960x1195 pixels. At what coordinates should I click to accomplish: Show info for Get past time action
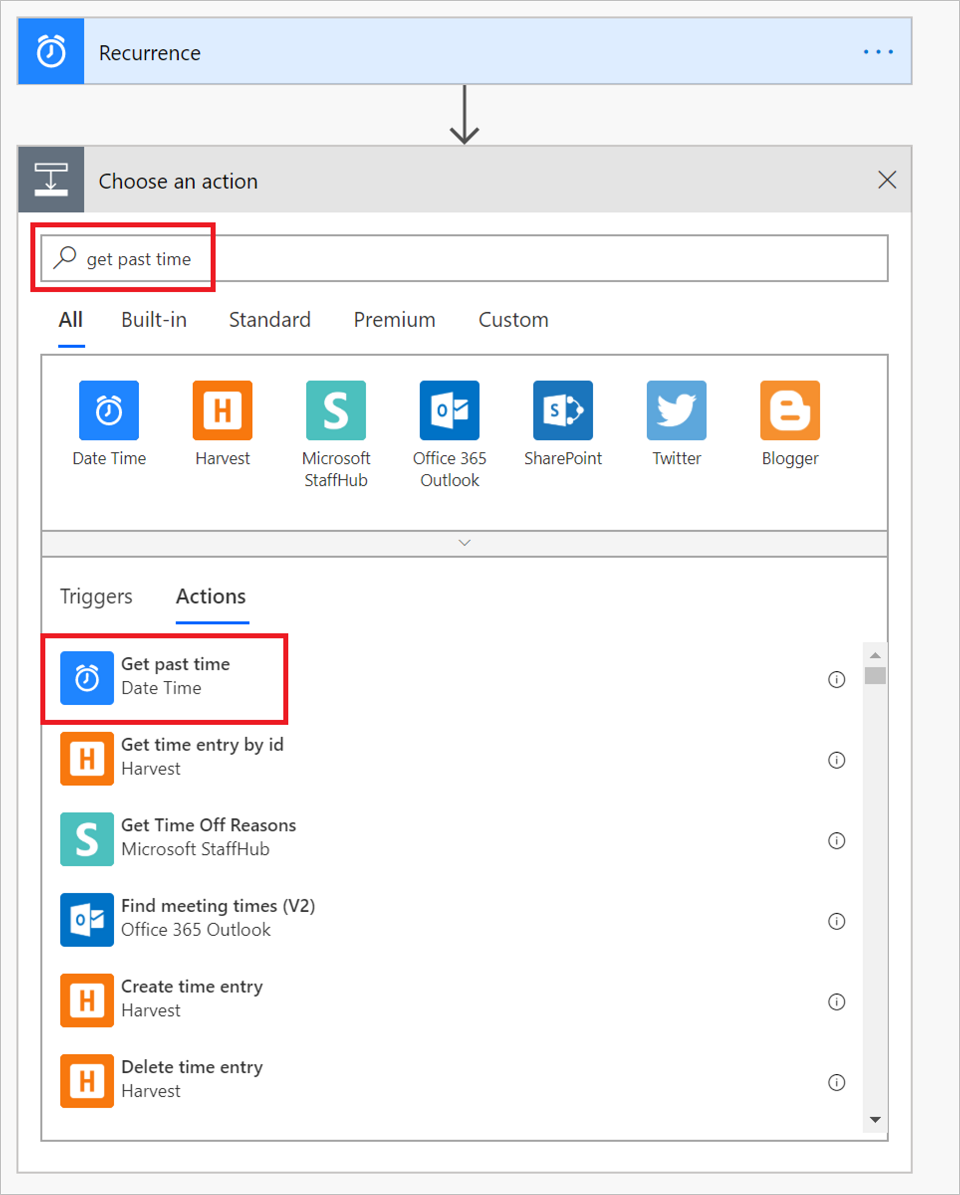pyautogui.click(x=837, y=680)
